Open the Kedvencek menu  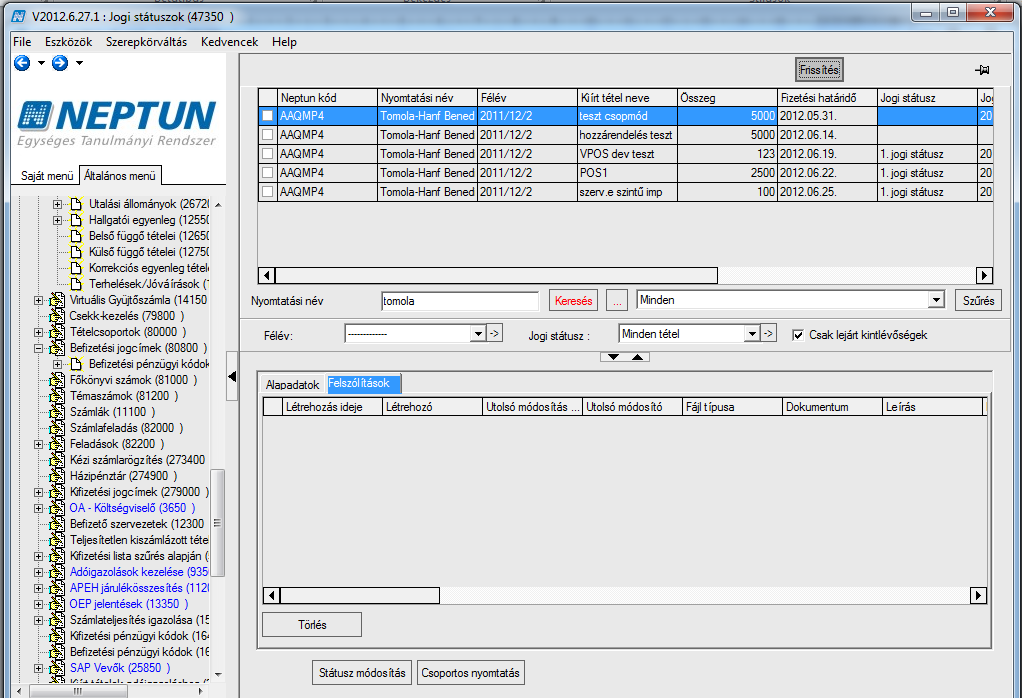(229, 42)
